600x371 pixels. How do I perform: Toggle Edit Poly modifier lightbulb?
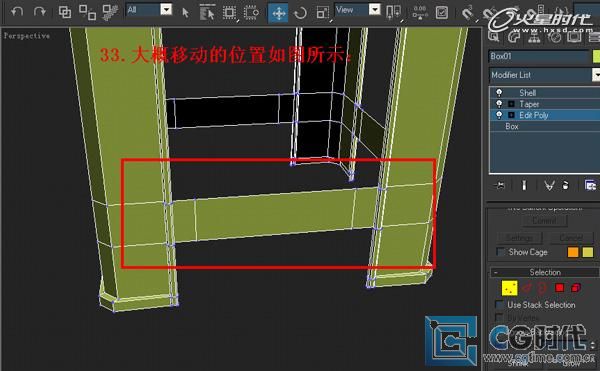(x=499, y=115)
